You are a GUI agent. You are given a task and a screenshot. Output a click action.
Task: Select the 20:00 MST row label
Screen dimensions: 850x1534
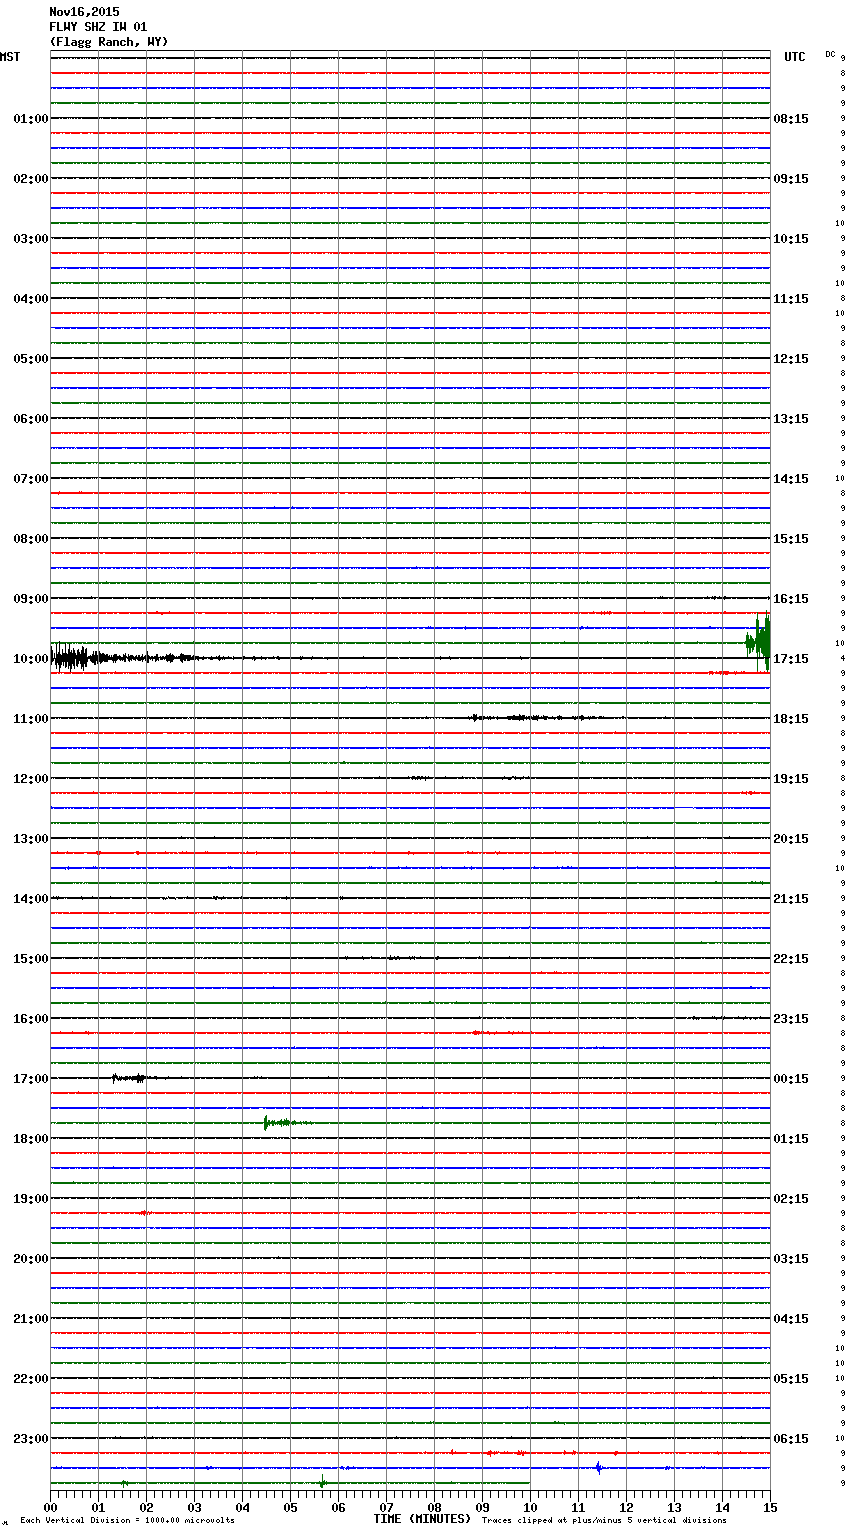pos(30,1259)
